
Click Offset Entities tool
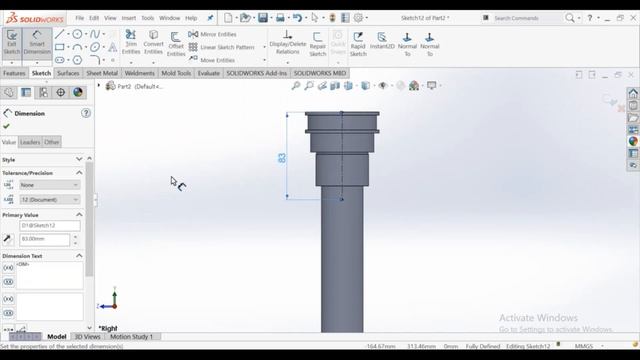pos(176,44)
